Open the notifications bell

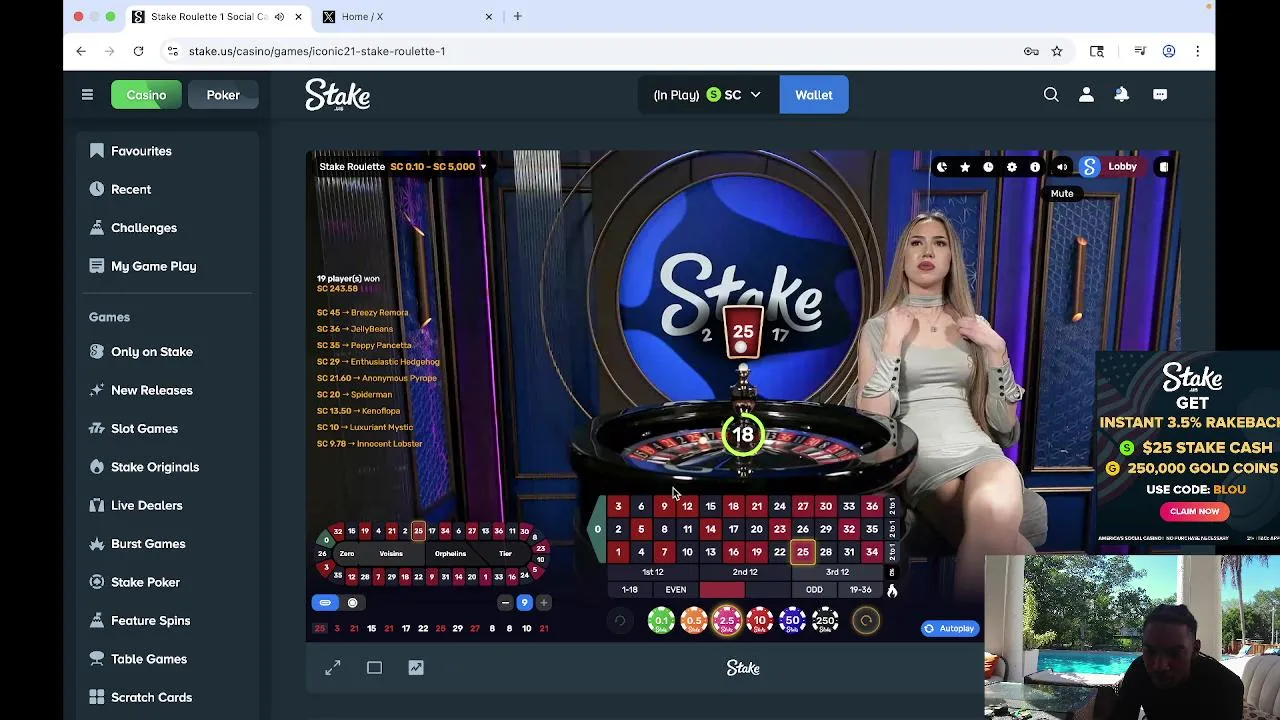(1122, 95)
